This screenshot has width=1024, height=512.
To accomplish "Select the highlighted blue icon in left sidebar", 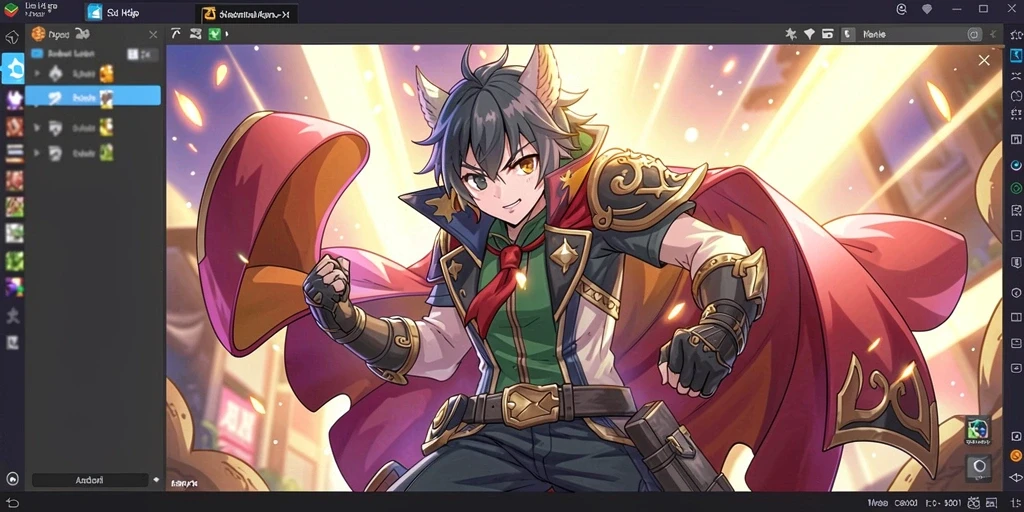I will (x=13, y=68).
